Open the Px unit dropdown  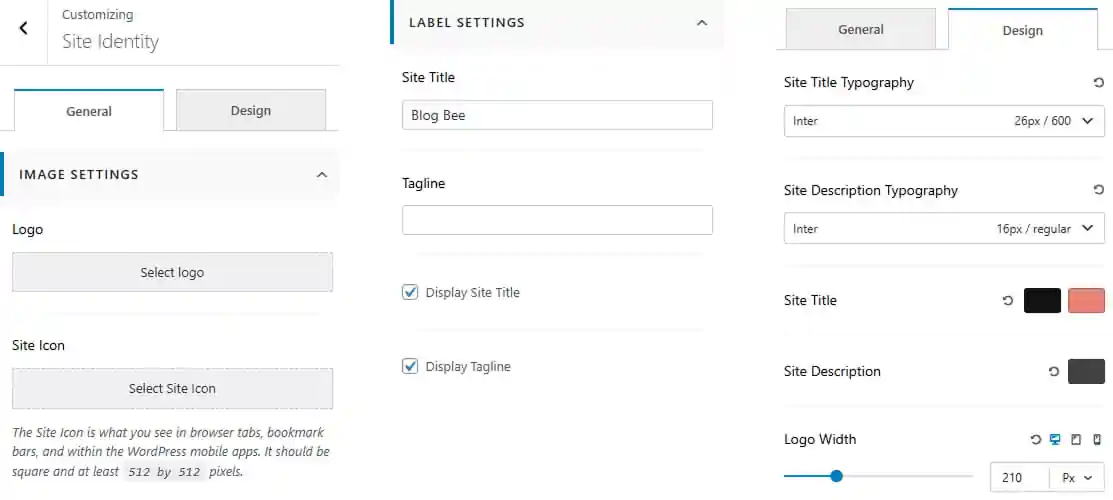pyautogui.click(x=1077, y=478)
